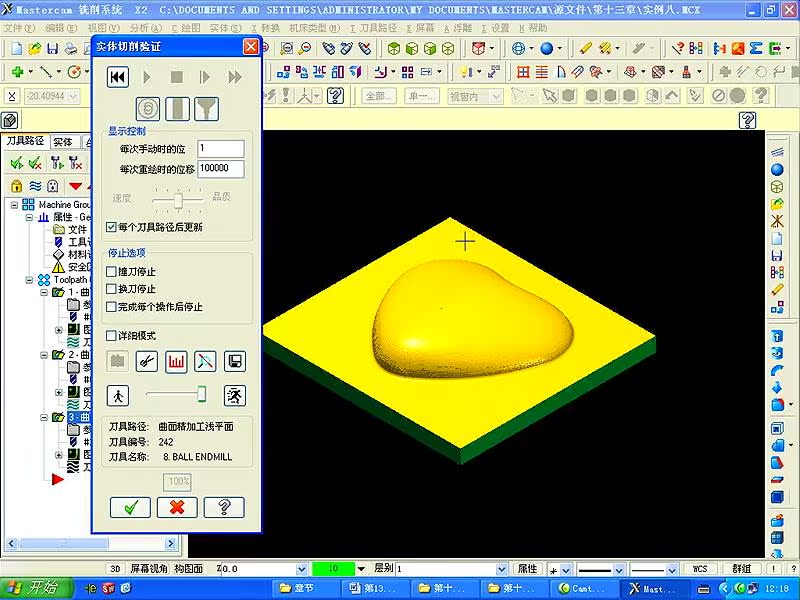Collapse the Toolpath Group tree node
The image size is (800, 600).
click(29, 280)
